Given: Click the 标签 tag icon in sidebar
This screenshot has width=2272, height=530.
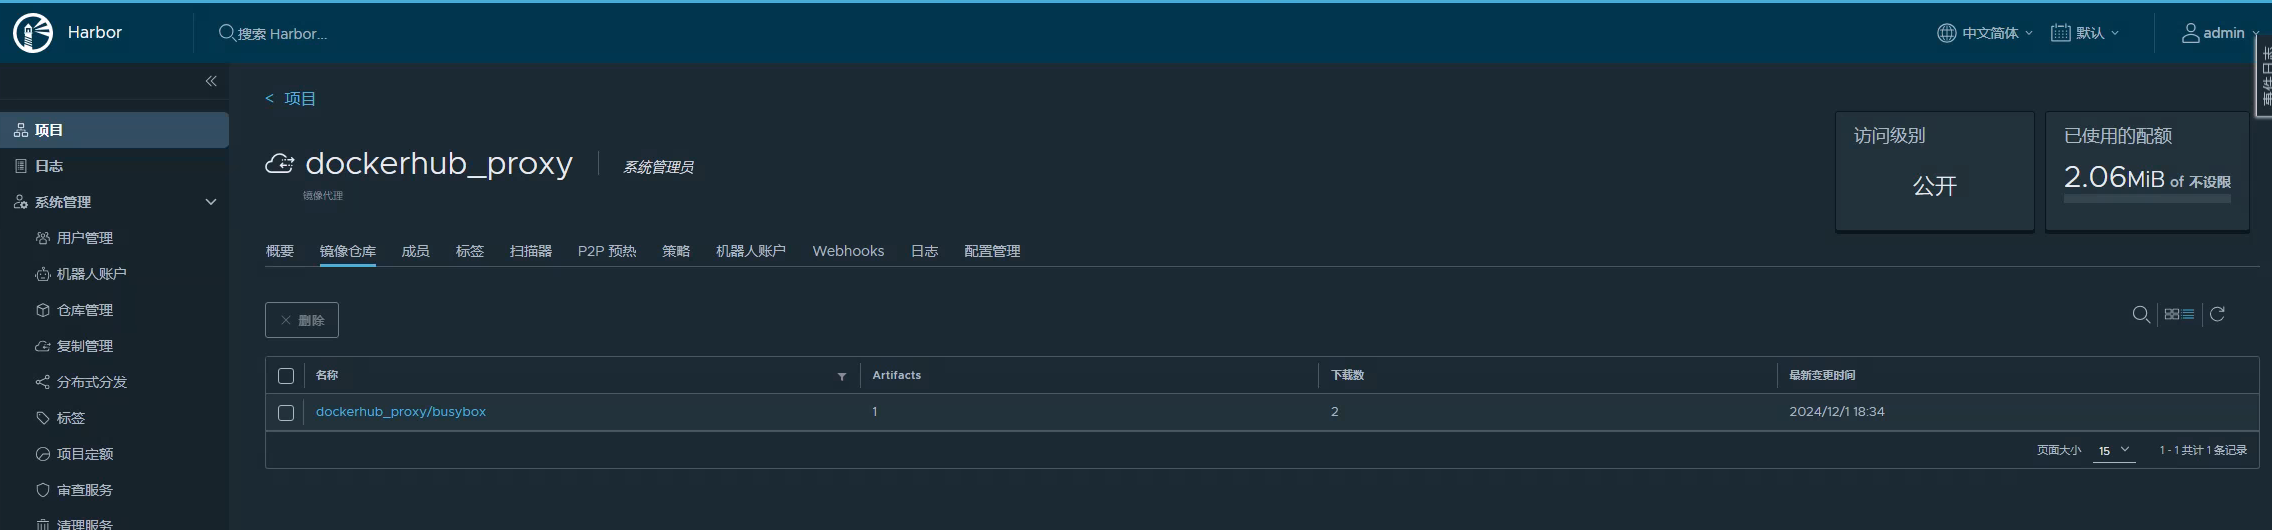Looking at the screenshot, I should (x=43, y=418).
